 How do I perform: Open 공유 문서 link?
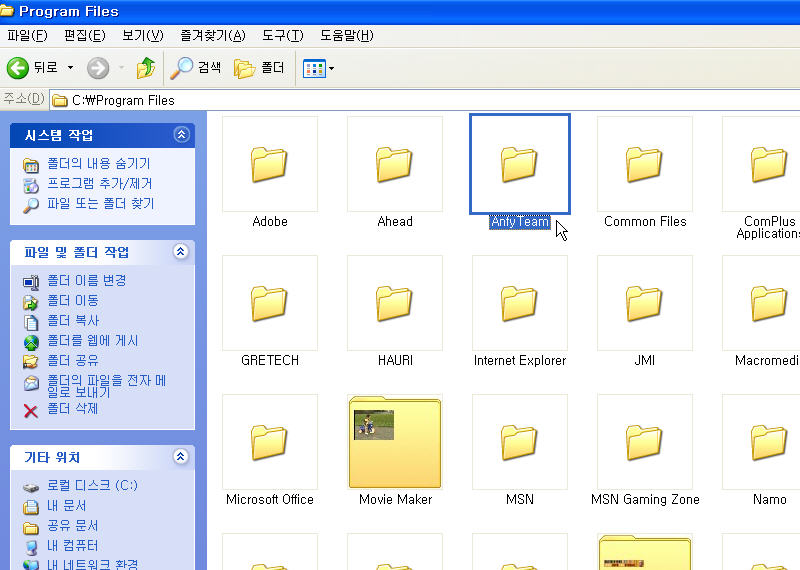tap(72, 526)
